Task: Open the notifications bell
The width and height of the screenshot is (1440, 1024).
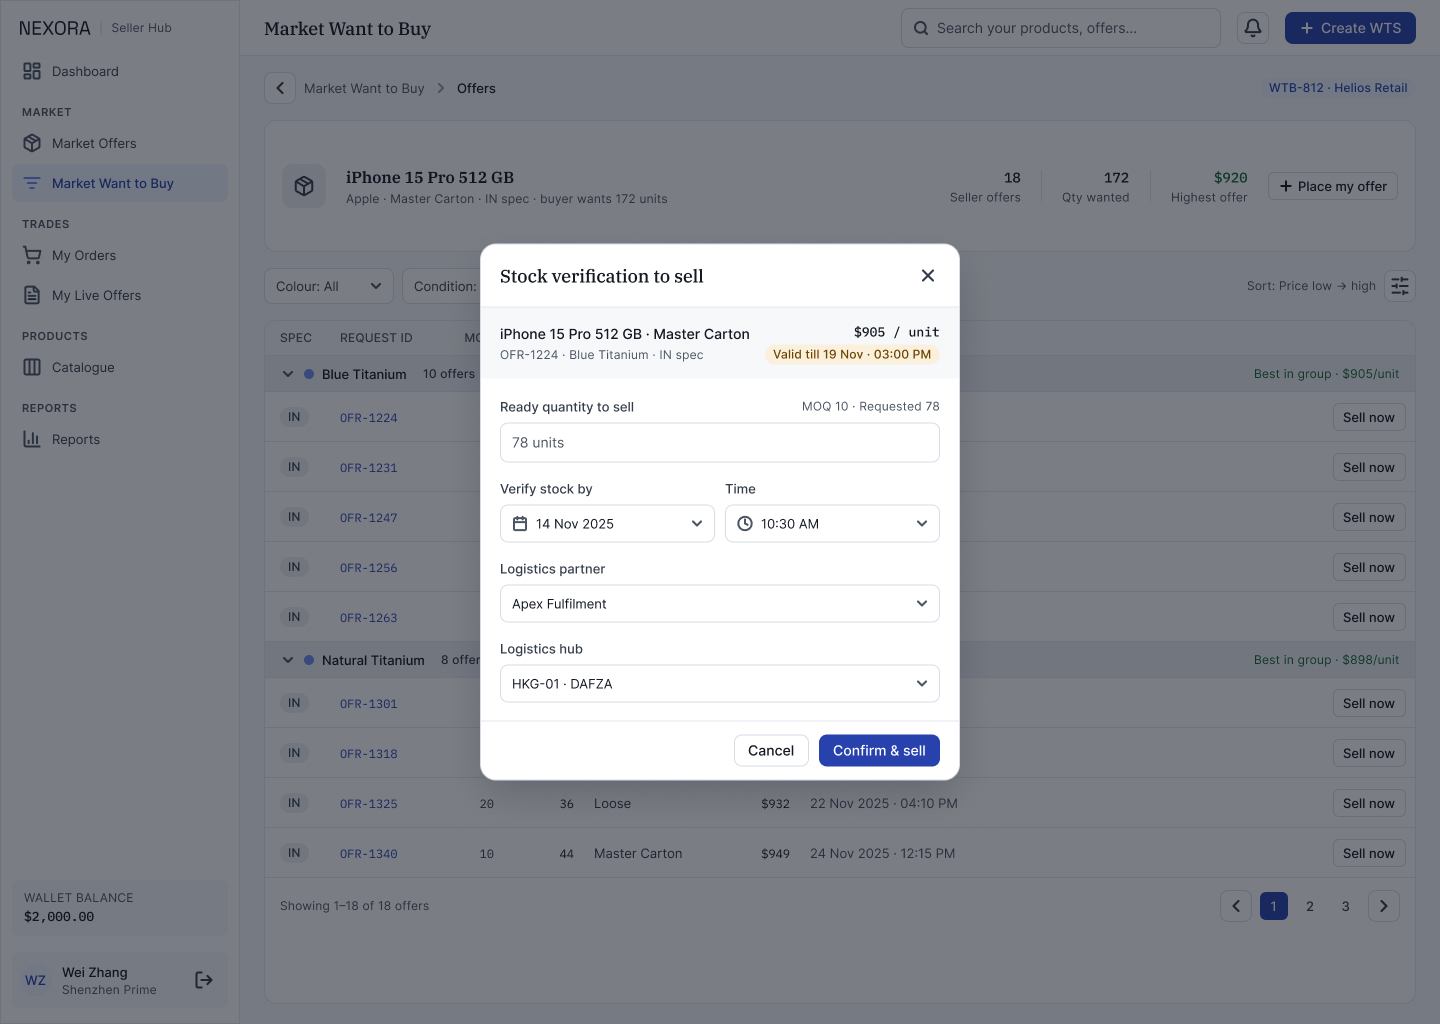Action: [1253, 28]
